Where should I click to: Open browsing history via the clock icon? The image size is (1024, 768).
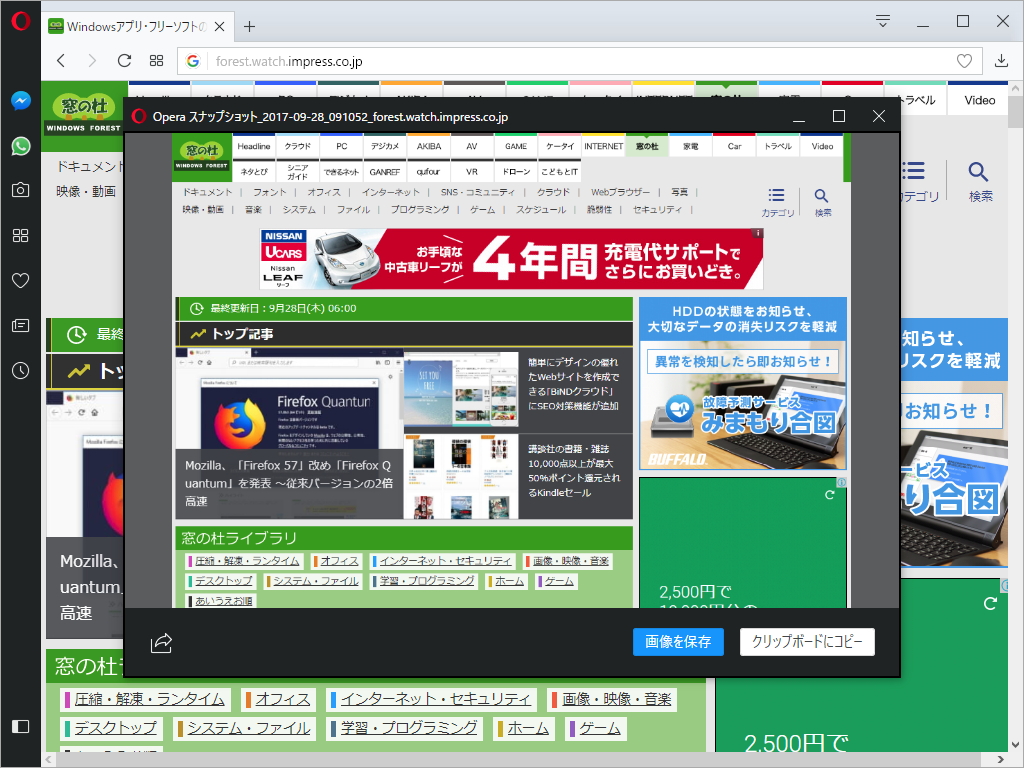[x=20, y=371]
